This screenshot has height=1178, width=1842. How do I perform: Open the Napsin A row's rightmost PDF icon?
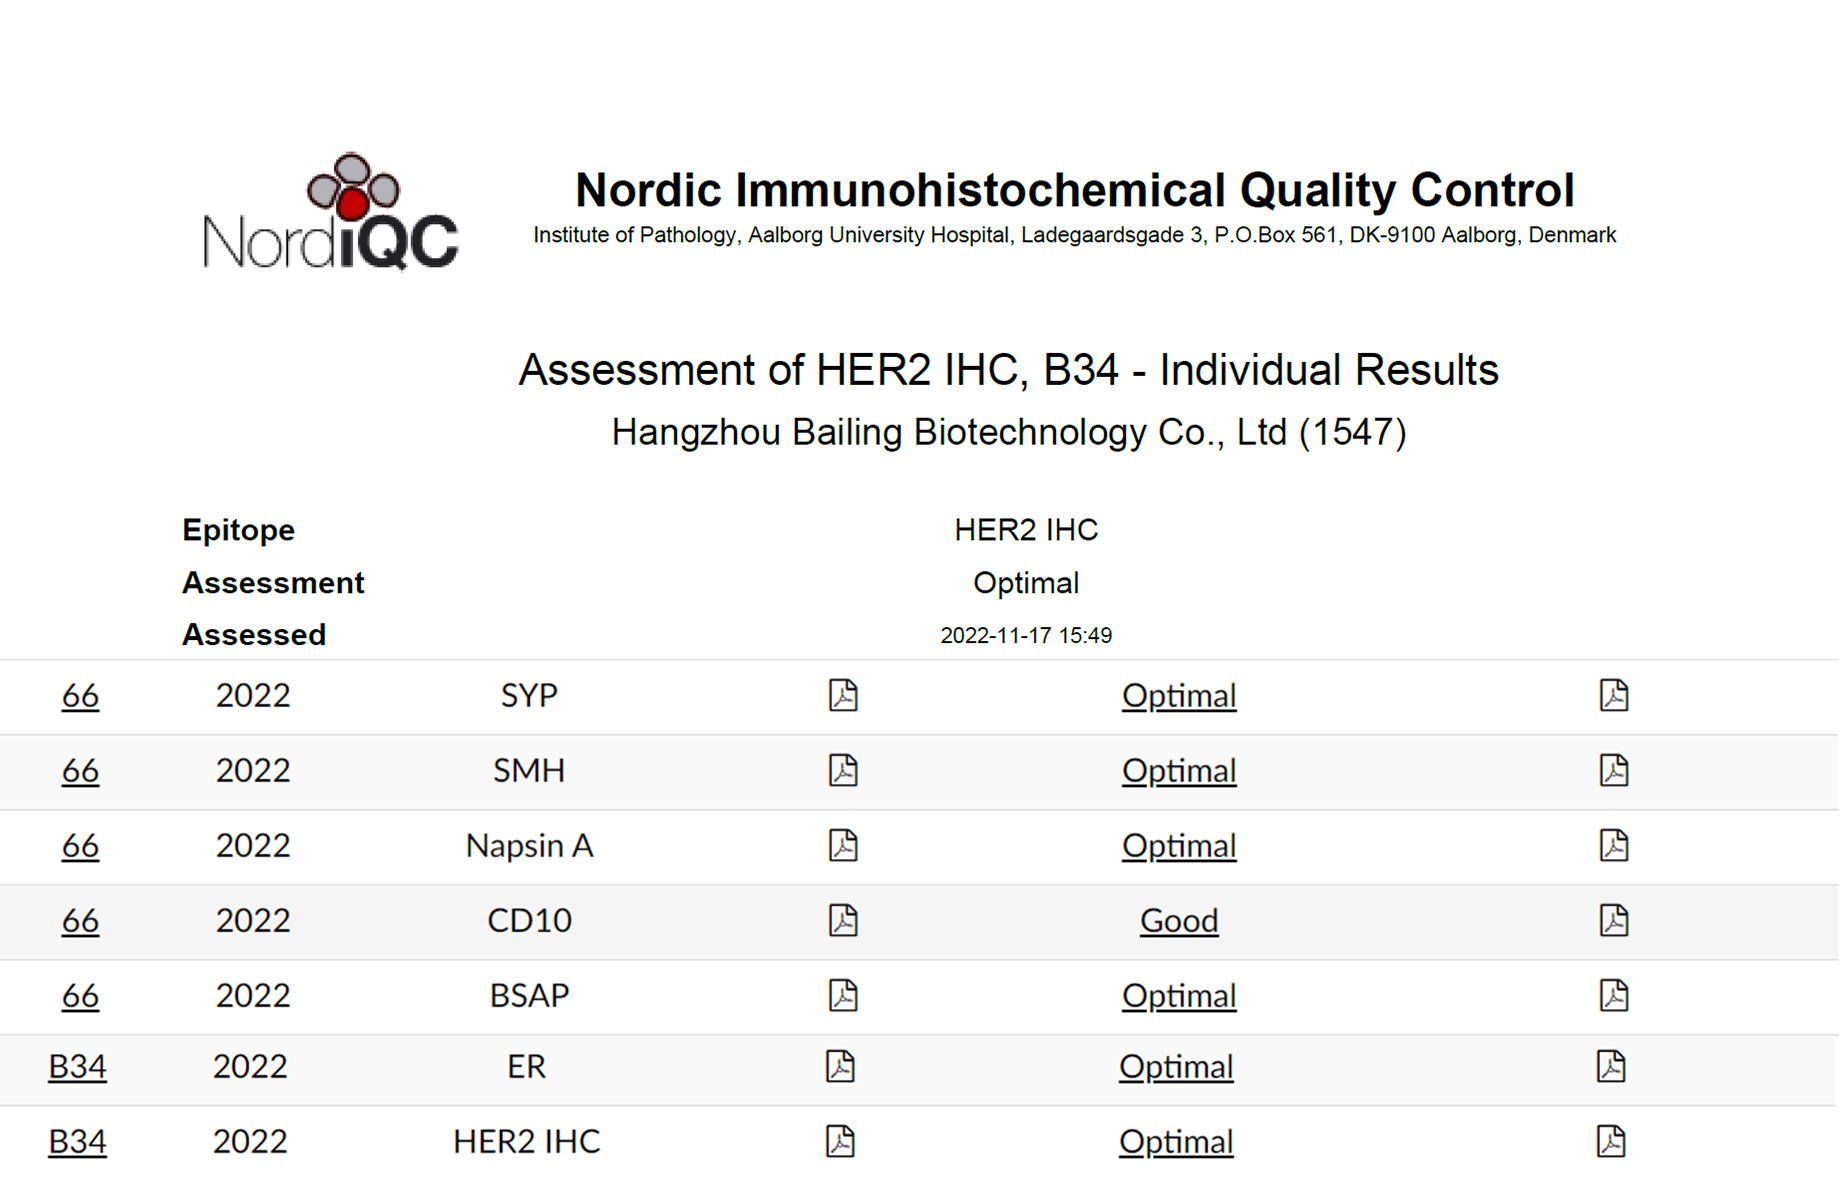[1613, 845]
